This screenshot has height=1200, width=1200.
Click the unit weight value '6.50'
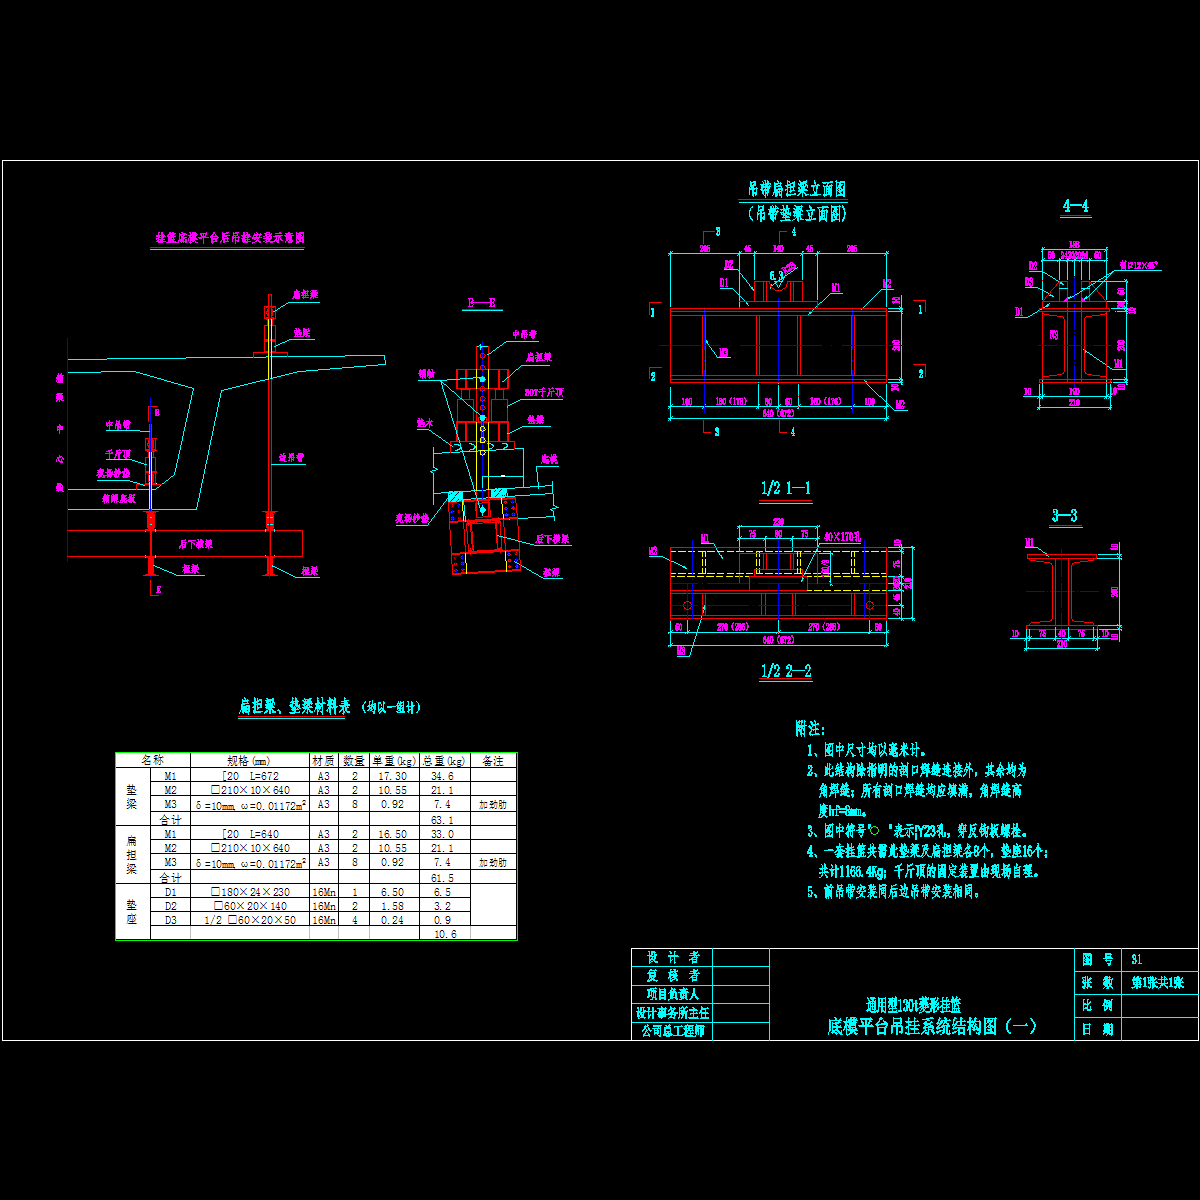(393, 892)
